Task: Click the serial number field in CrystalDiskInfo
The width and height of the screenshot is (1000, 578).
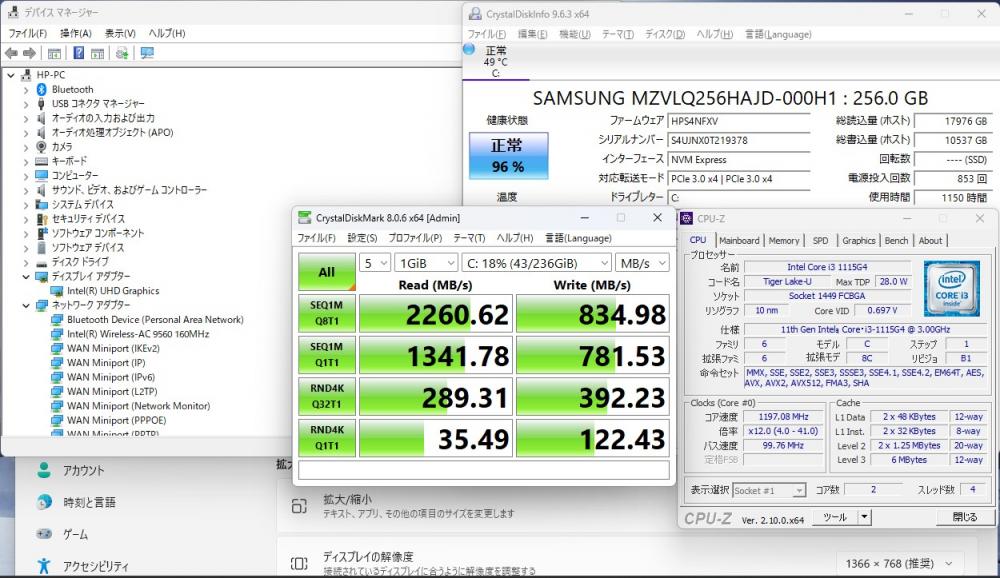Action: click(739, 140)
